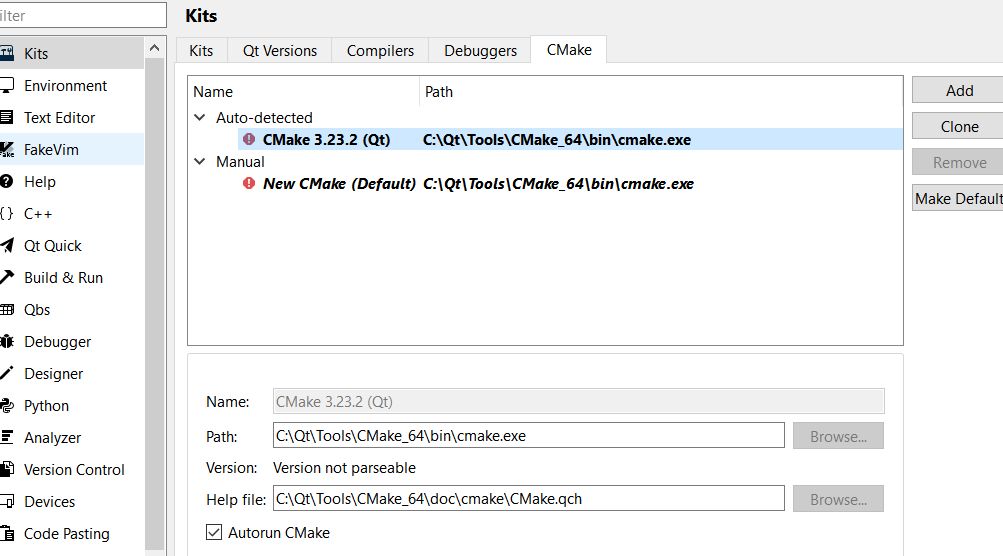Open the Designer pencil icon
The height and width of the screenshot is (556, 1003).
pyautogui.click(x=6, y=373)
